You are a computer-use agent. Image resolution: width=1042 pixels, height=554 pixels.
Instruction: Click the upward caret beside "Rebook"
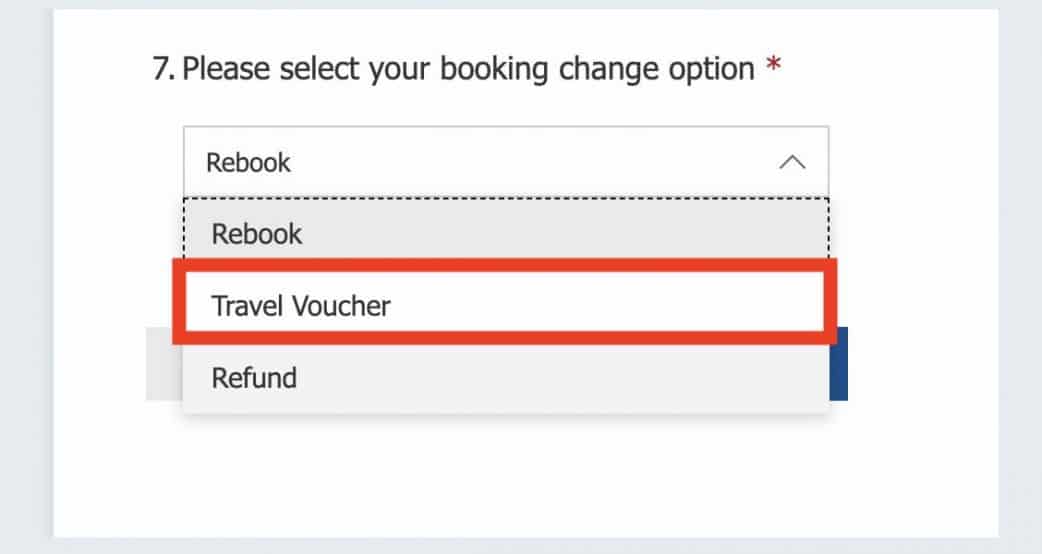coord(792,162)
